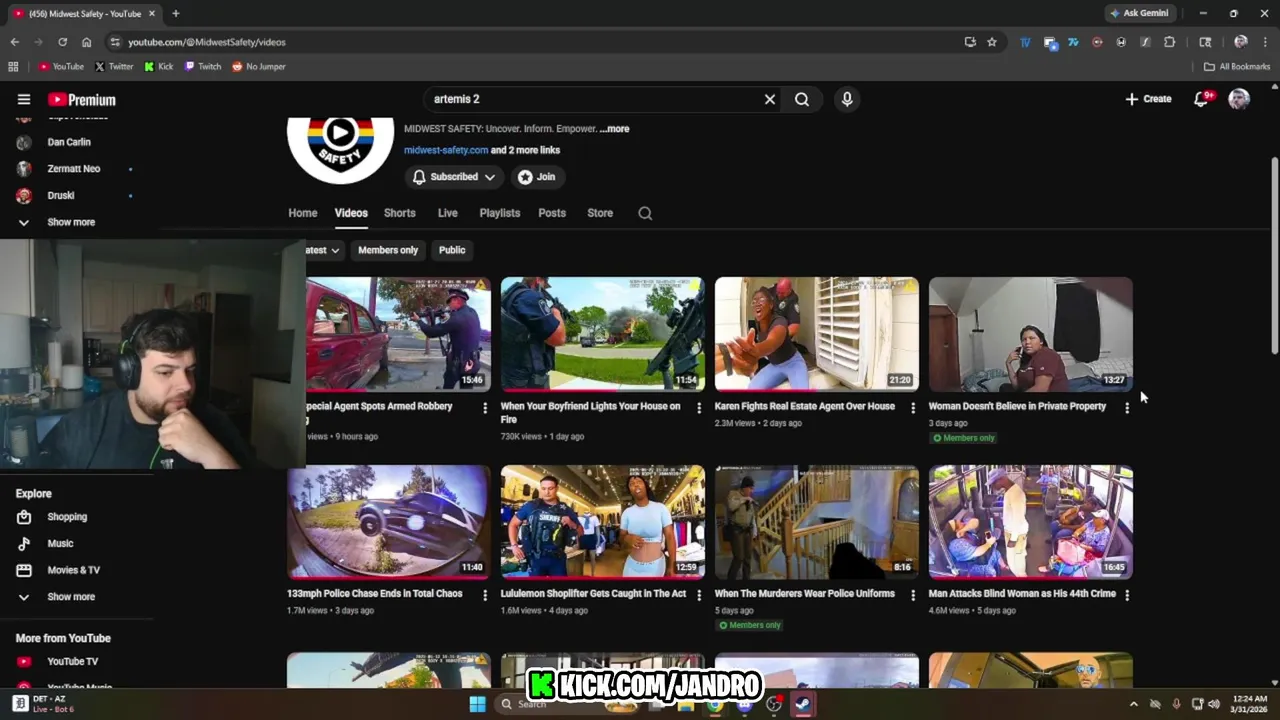Open Twitch bookmark in bookmarks bar
The image size is (1280, 720).
click(x=203, y=67)
